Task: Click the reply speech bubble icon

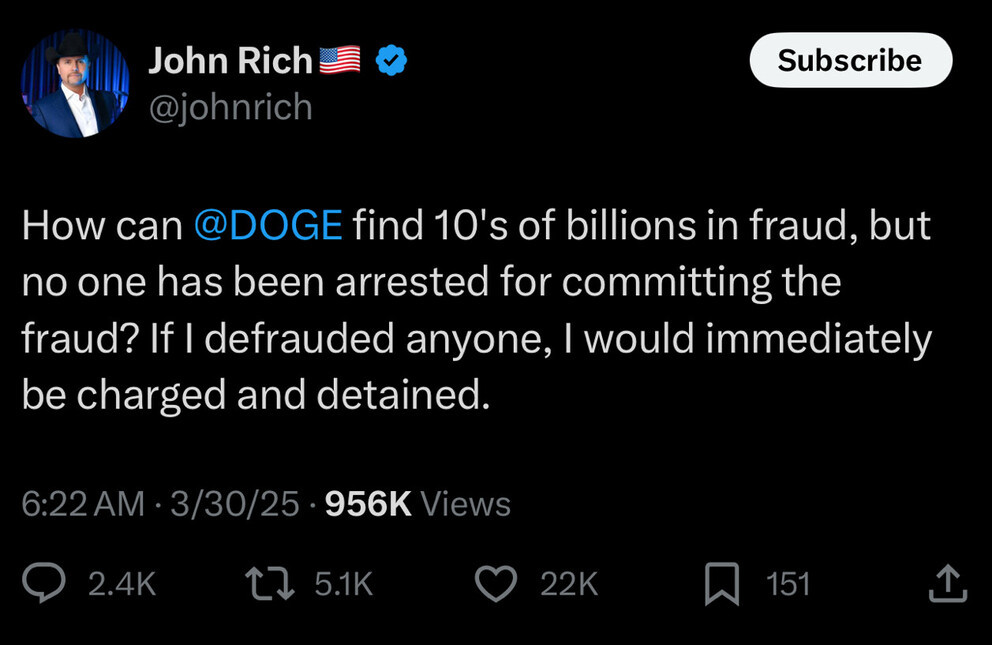Action: point(43,584)
